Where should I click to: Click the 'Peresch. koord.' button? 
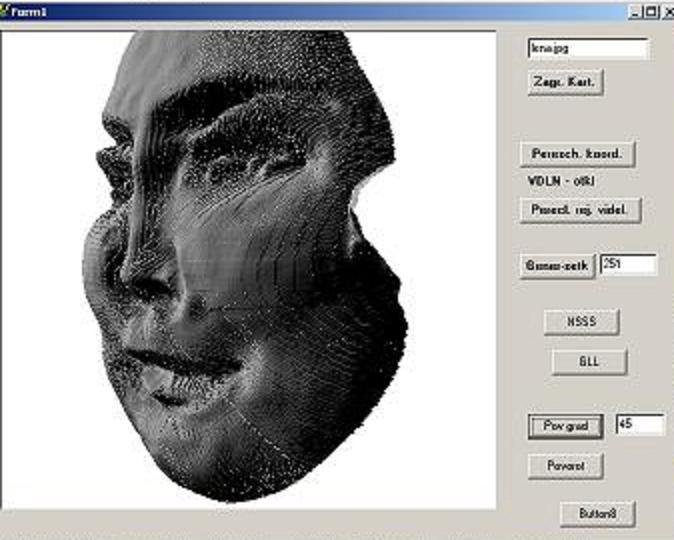577,154
